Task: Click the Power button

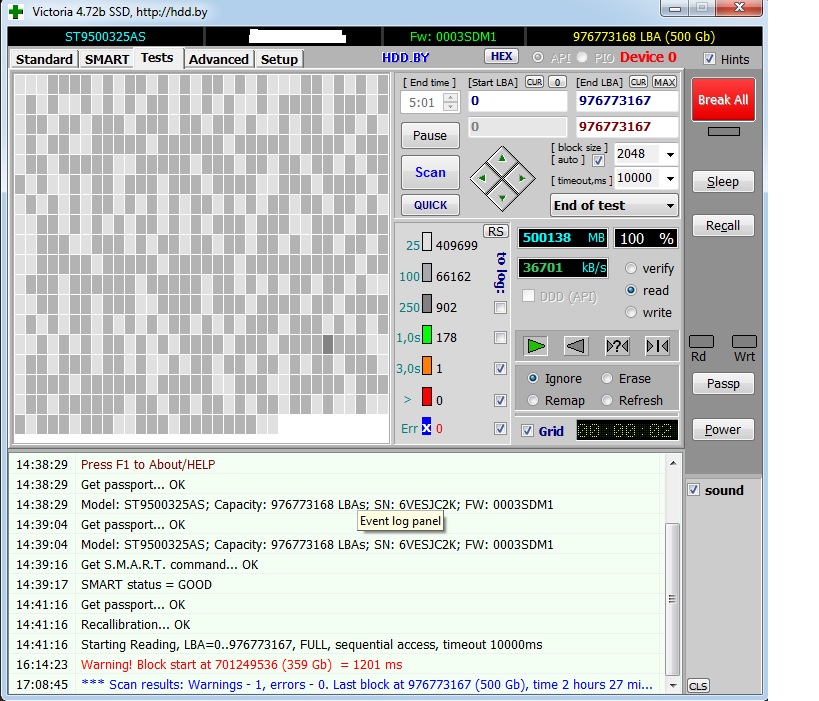Action: 723,429
